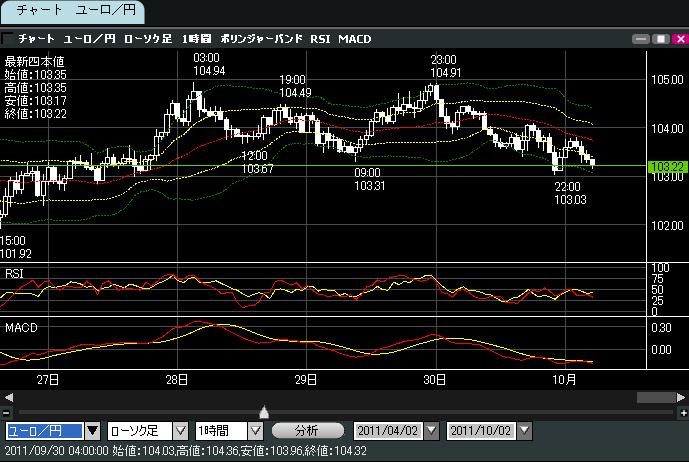This screenshot has width=689, height=462.
Task: Click the scroll-right arrow under the chart
Action: [680, 397]
